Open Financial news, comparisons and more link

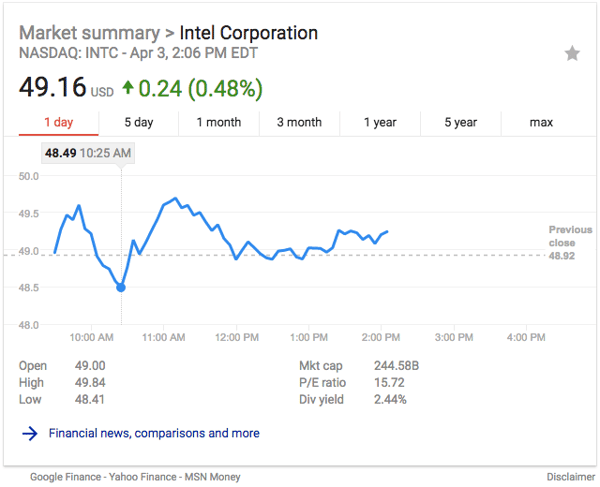[154, 433]
